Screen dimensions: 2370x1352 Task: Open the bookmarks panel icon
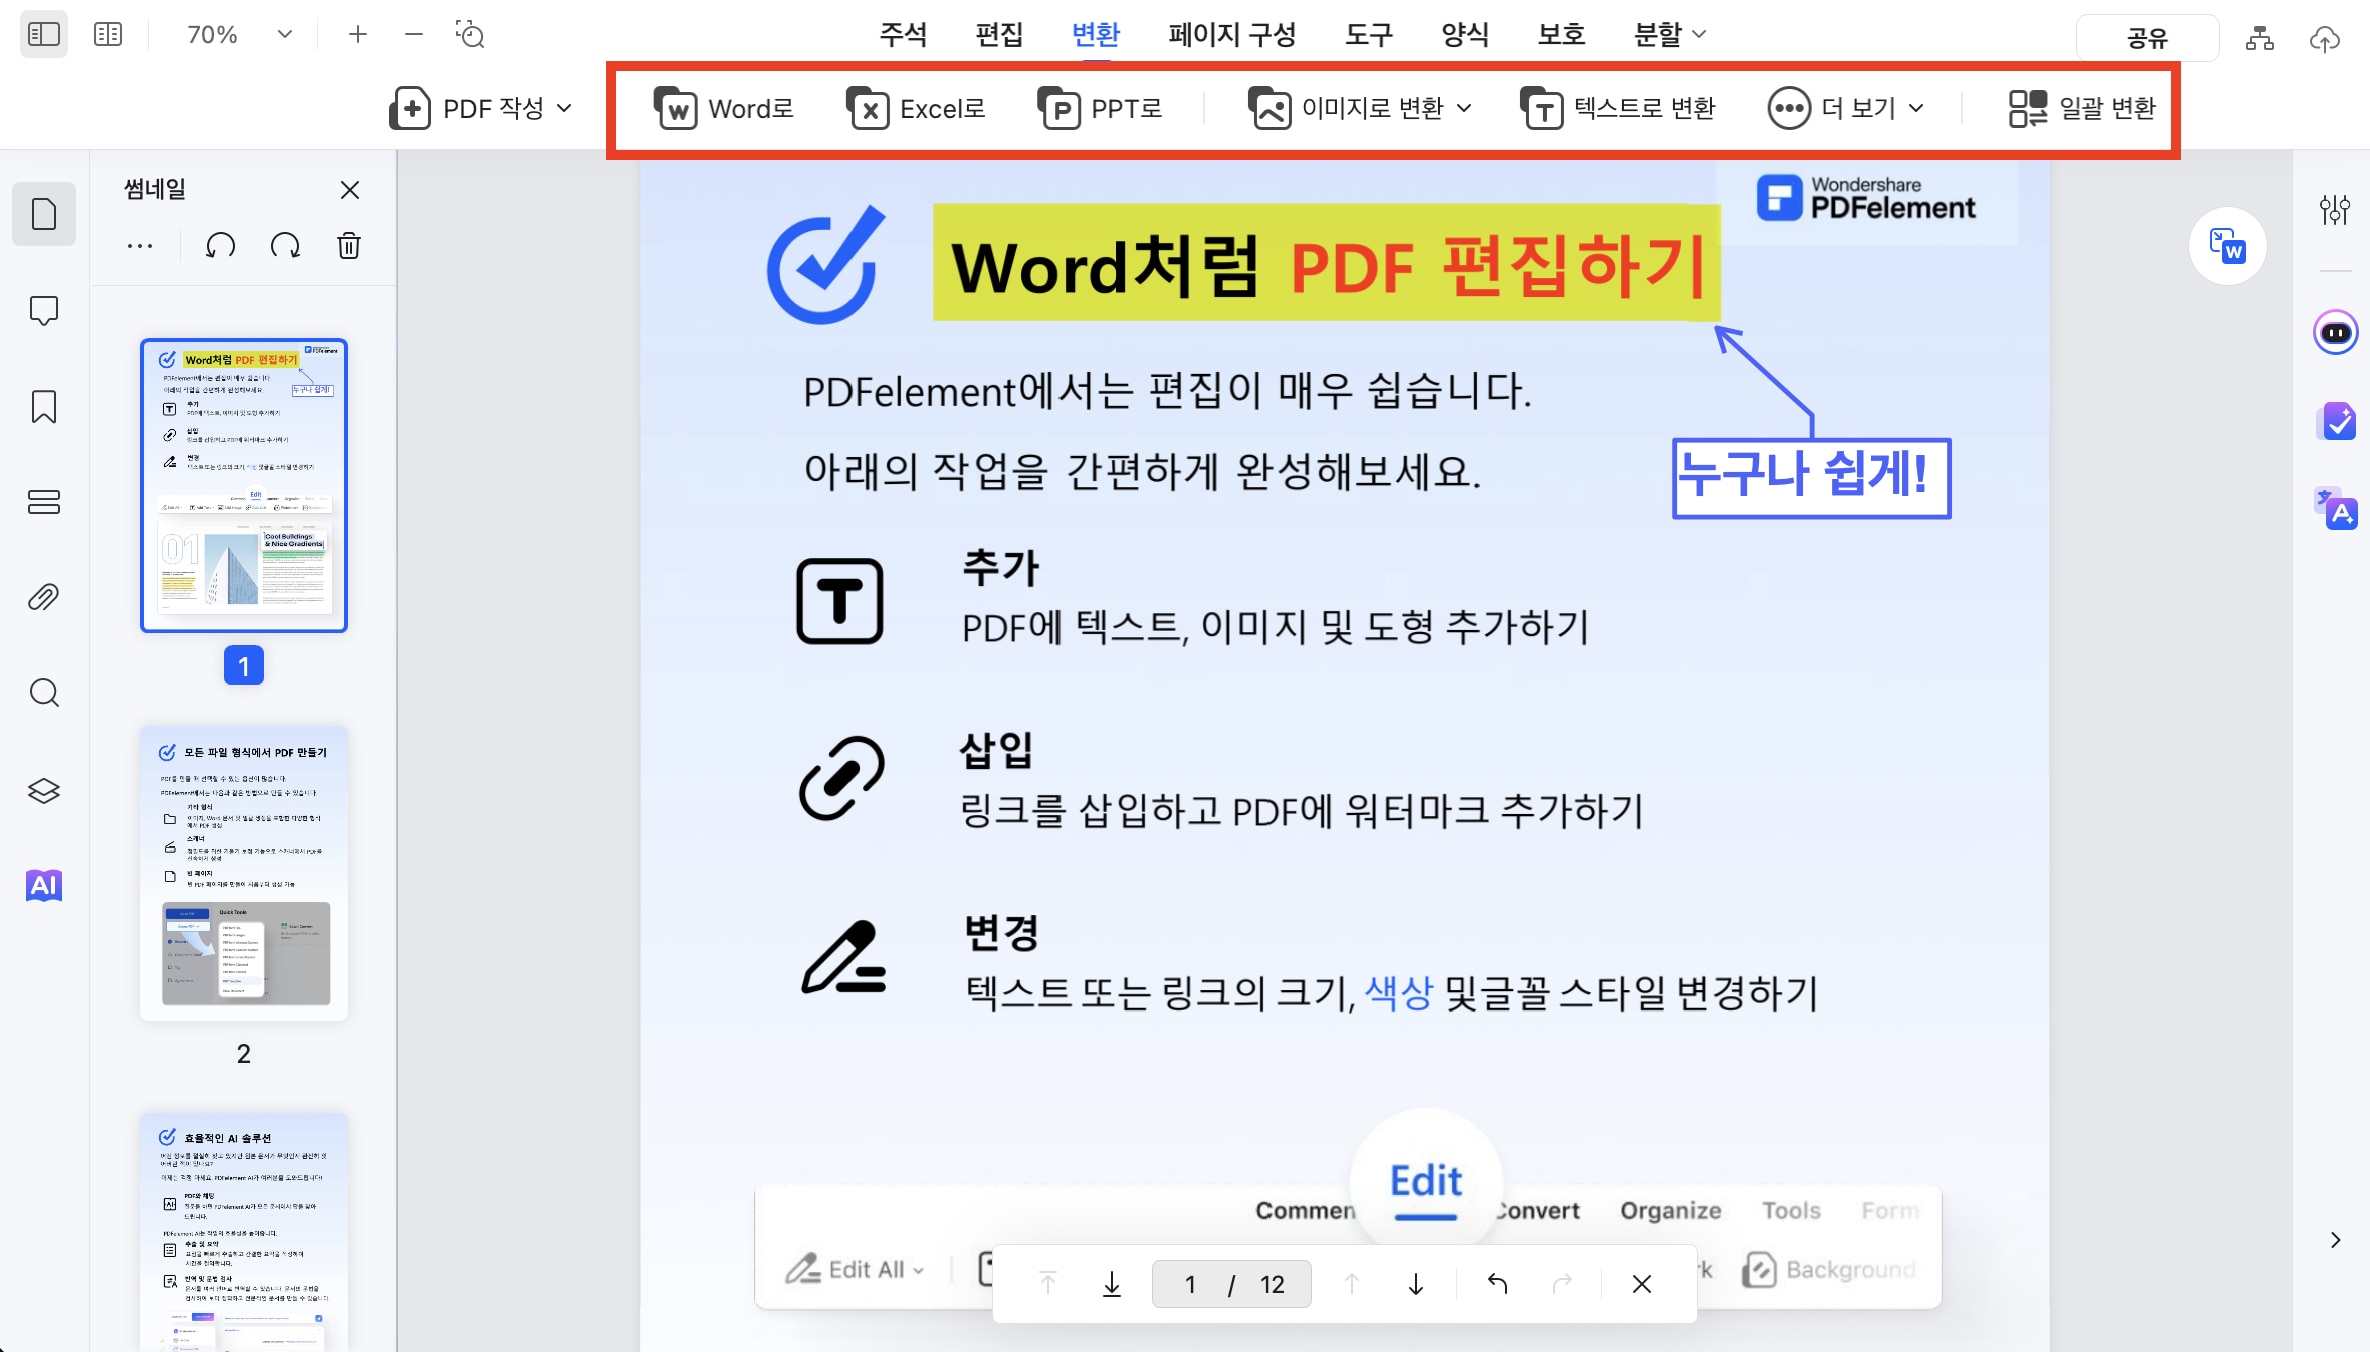pyautogui.click(x=44, y=407)
